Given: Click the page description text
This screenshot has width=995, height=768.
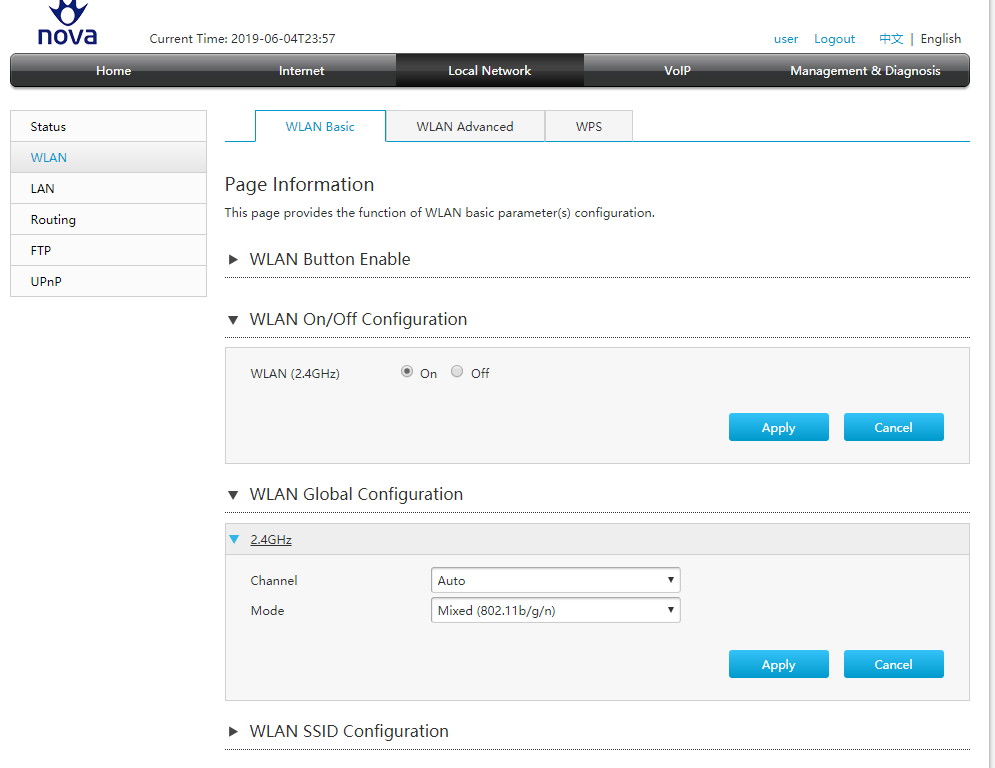Looking at the screenshot, I should point(440,213).
